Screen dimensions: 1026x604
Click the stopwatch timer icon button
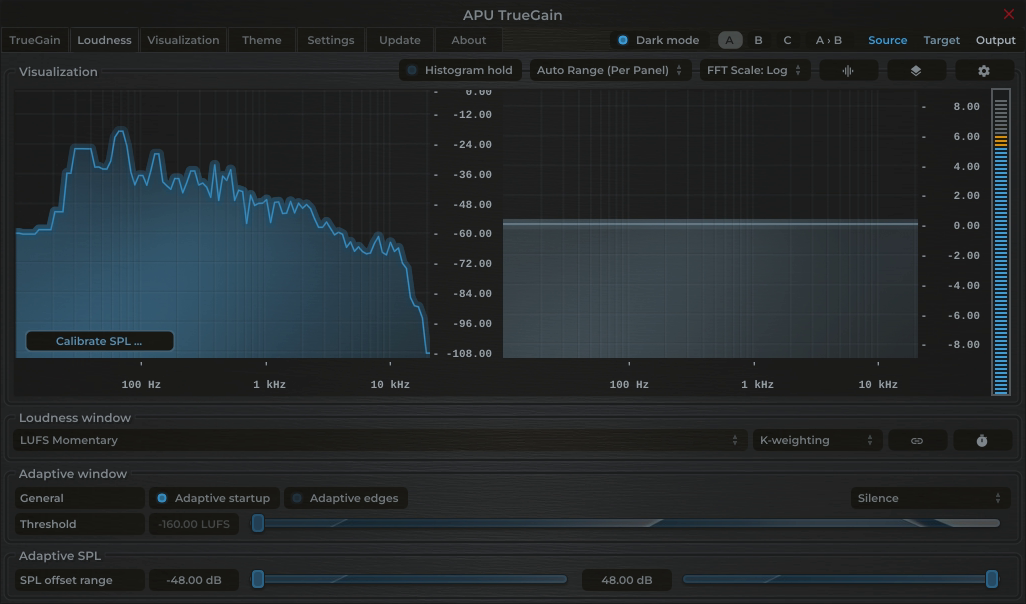pos(982,441)
